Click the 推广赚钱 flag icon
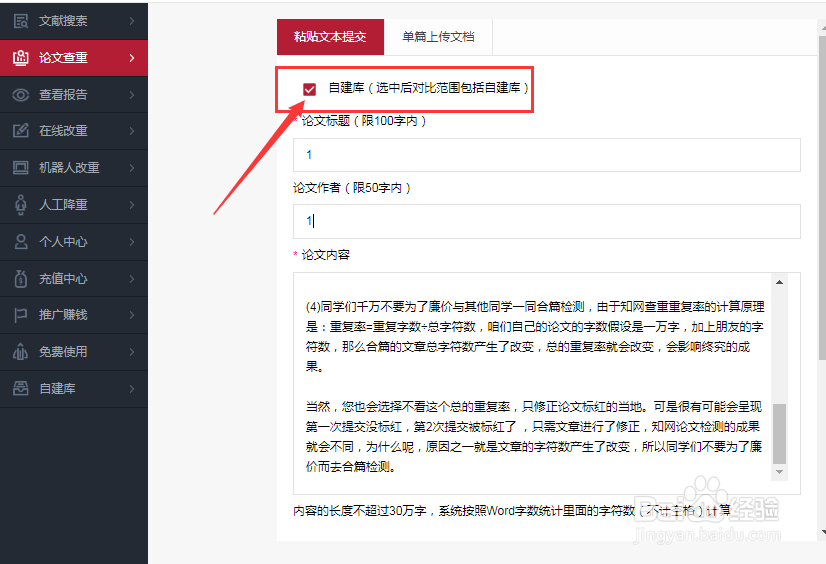 click(x=21, y=315)
